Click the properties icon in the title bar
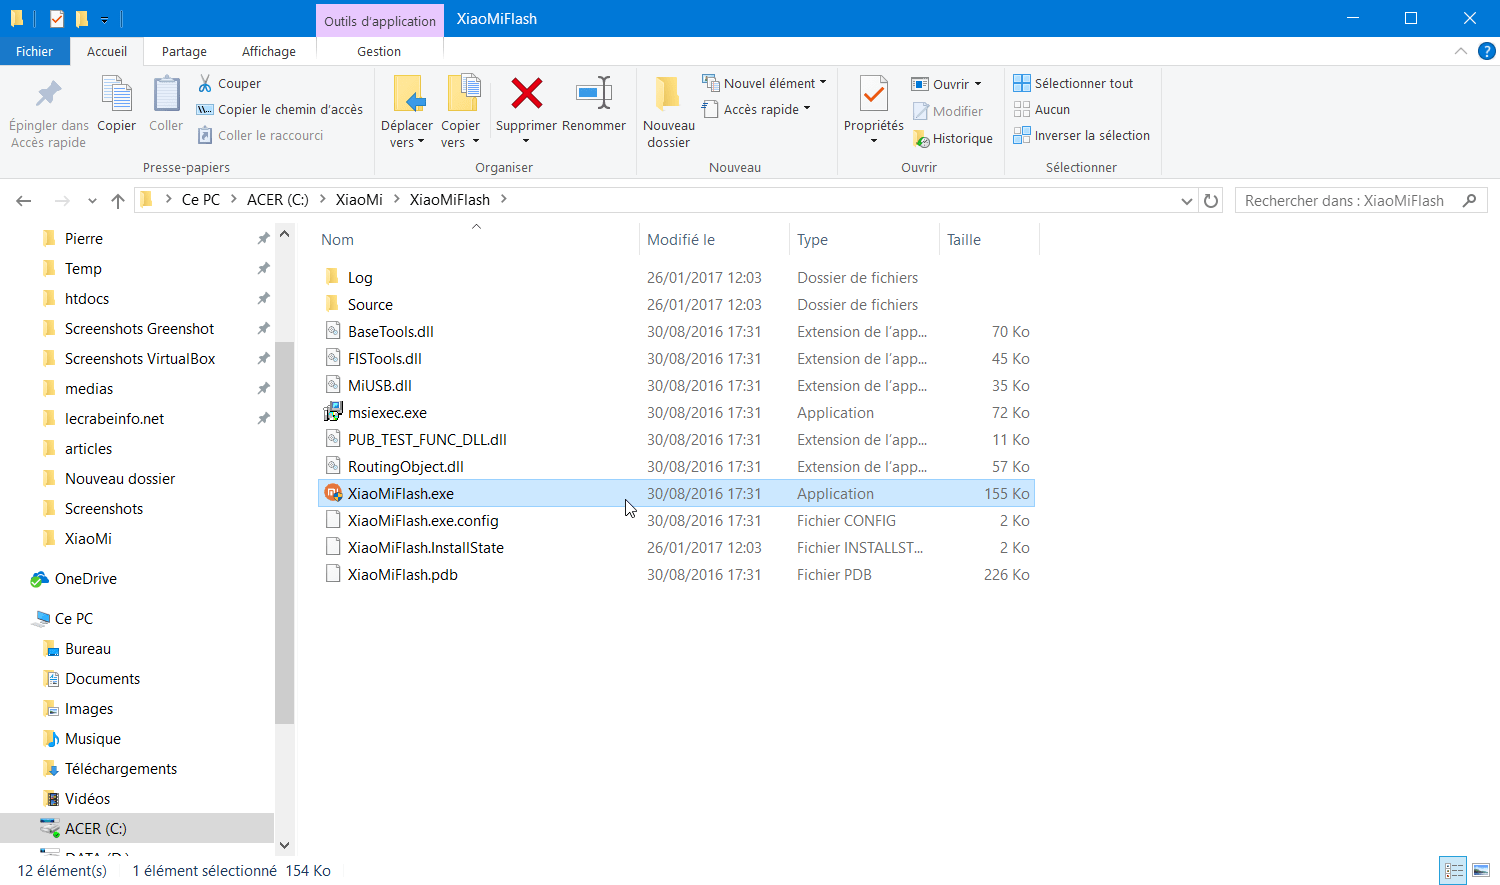This screenshot has width=1500, height=885. [56, 18]
